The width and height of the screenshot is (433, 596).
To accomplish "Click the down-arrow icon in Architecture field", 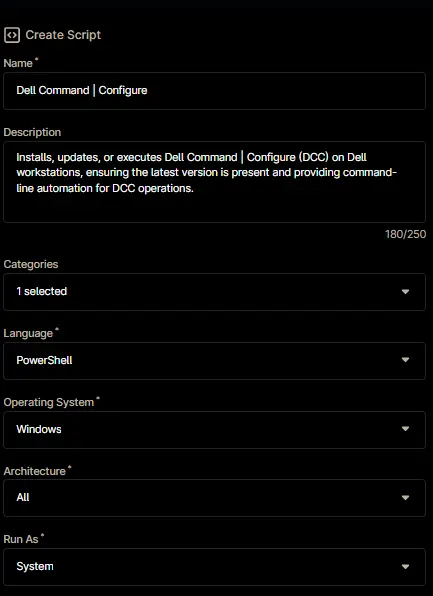I will click(x=405, y=498).
